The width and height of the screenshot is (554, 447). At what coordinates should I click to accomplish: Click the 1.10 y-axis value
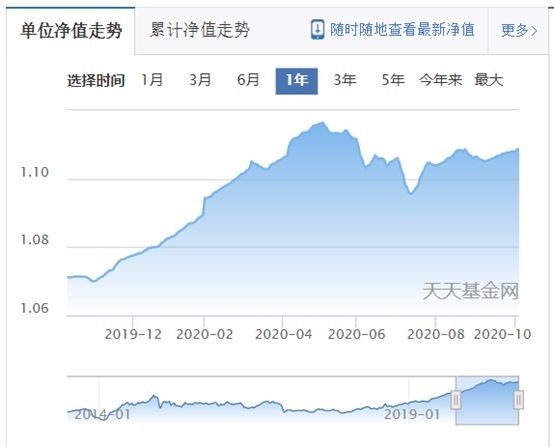point(34,172)
